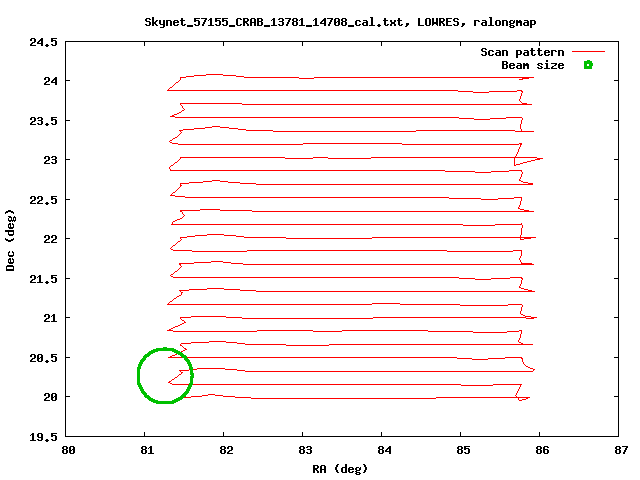
Task: Click the 'RA (deg)' x-axis label
Action: click(340, 469)
